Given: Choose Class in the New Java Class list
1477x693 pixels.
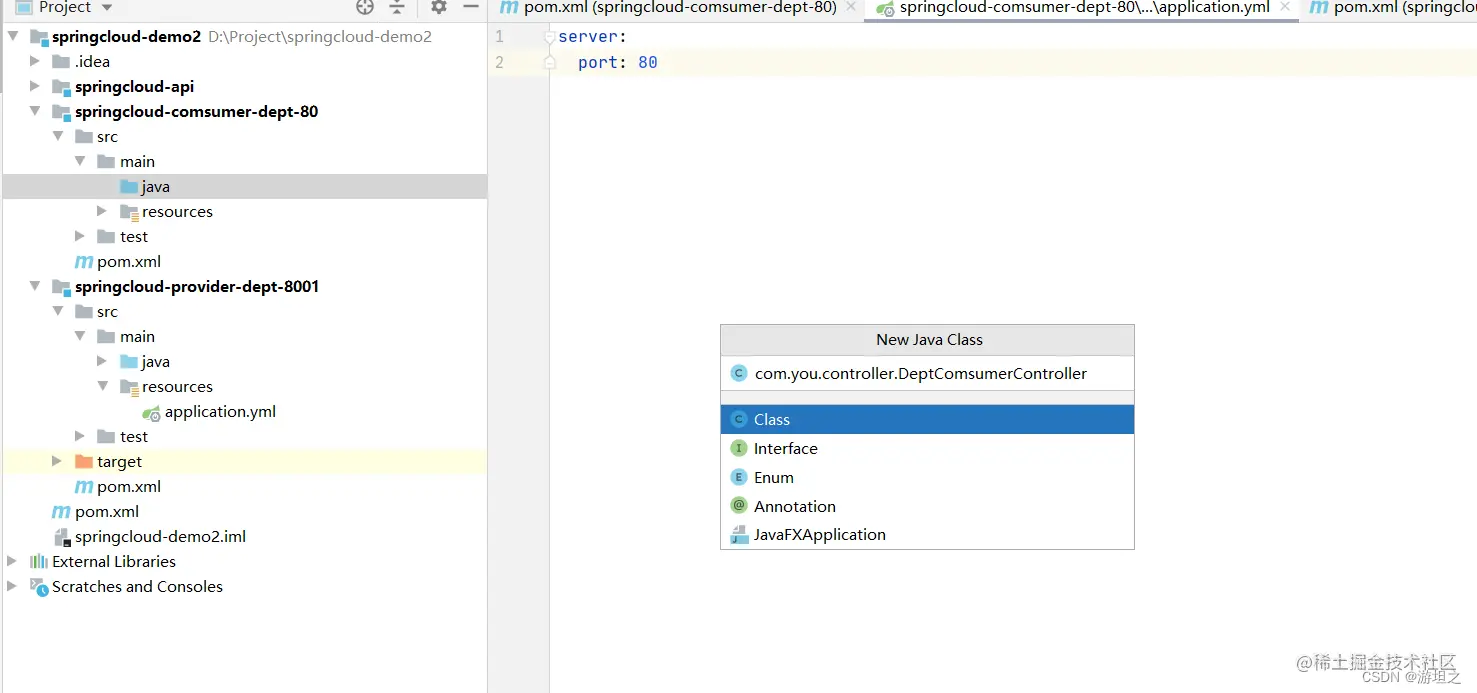Looking at the screenshot, I should point(927,420).
